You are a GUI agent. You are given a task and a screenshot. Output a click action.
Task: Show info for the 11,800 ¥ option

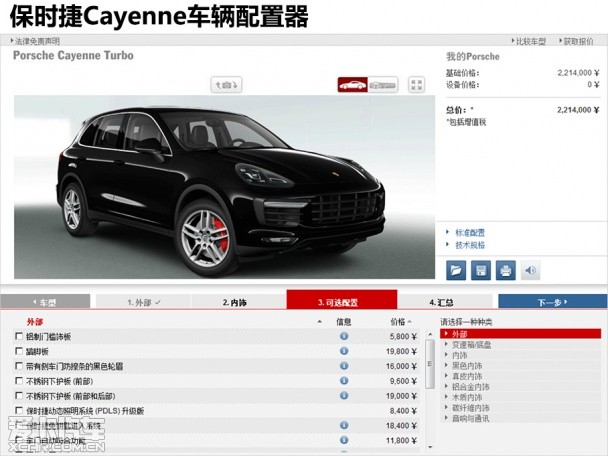point(344,440)
